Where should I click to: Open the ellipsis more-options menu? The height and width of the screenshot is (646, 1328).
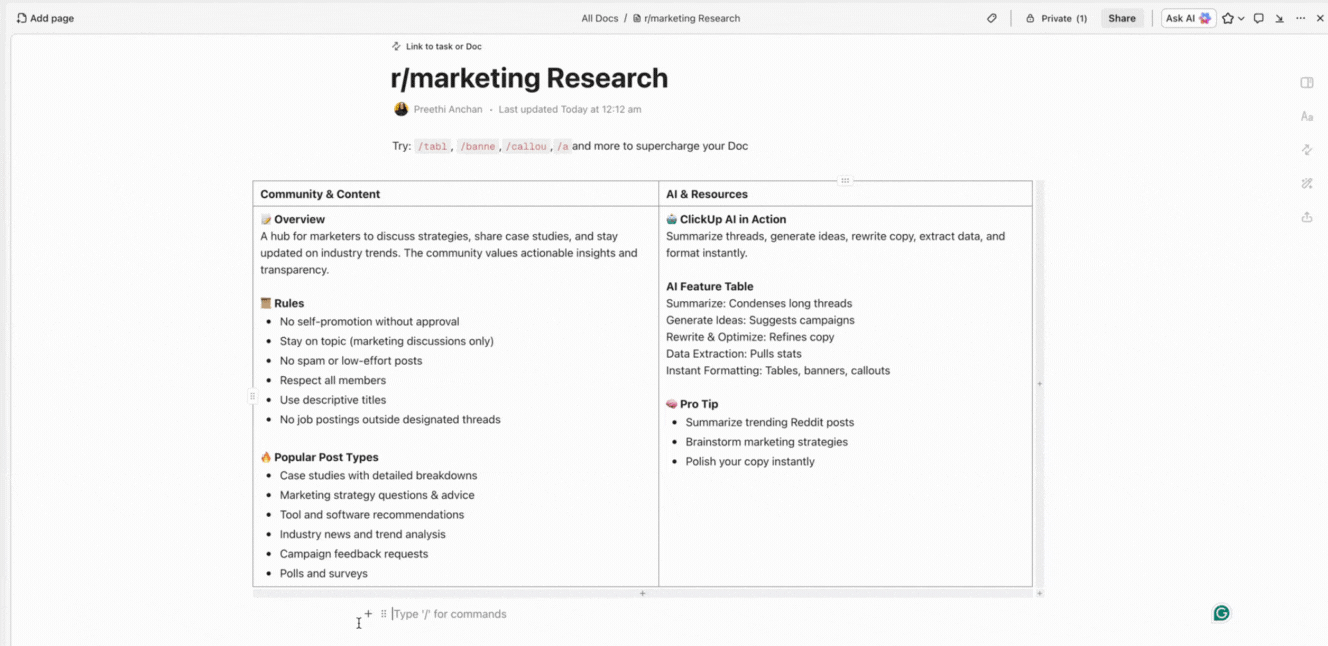pyautogui.click(x=1301, y=18)
